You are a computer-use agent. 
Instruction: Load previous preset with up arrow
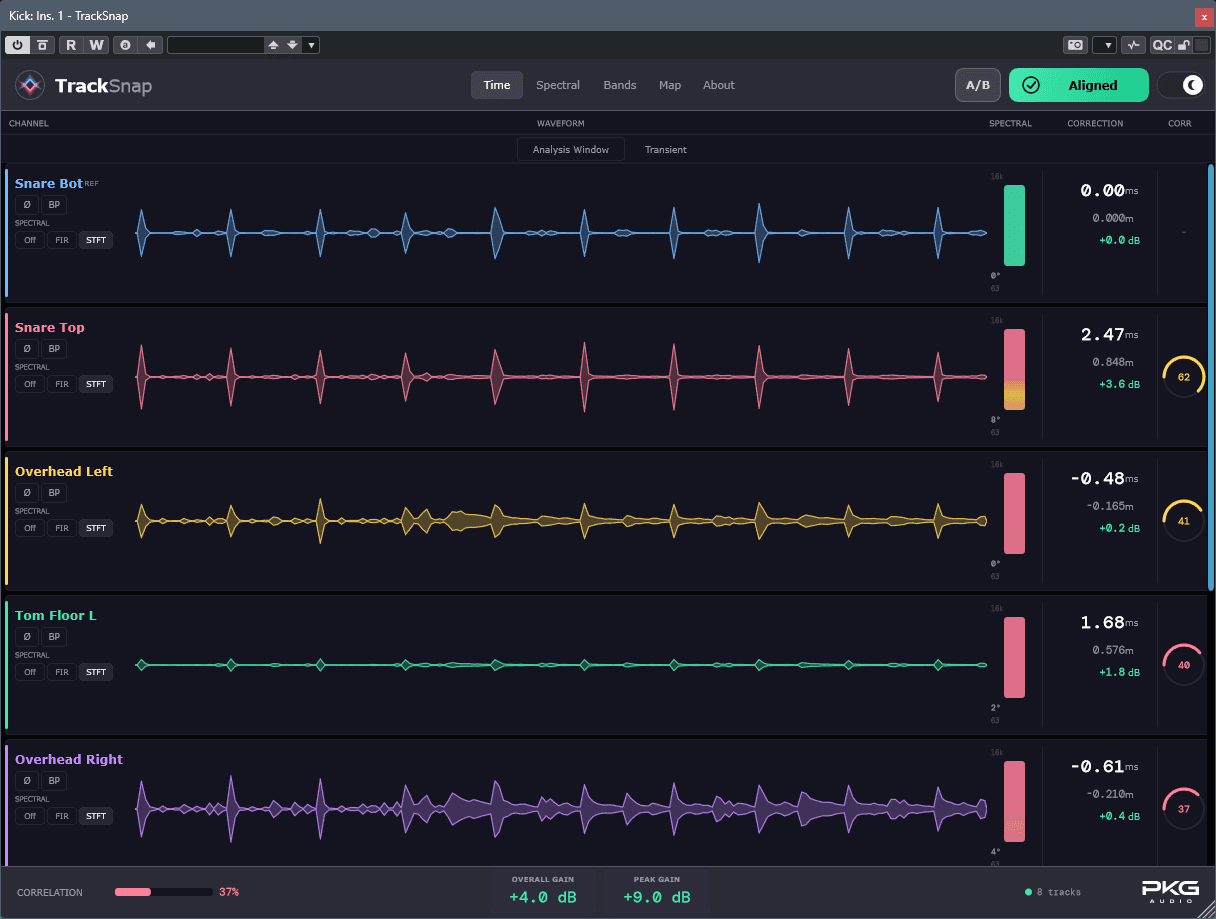click(274, 45)
